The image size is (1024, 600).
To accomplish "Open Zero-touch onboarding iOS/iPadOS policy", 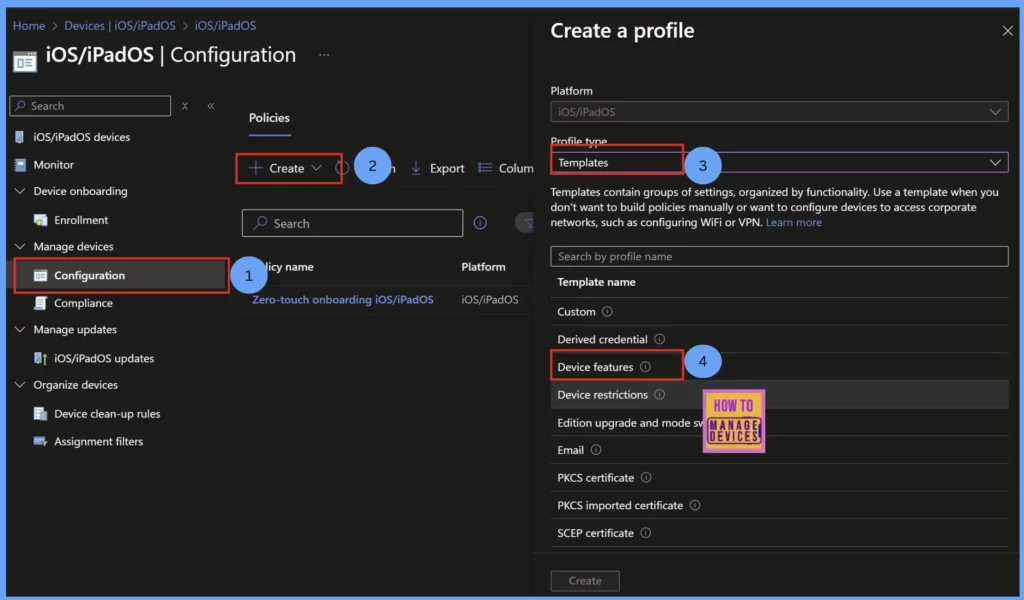I will point(343,300).
